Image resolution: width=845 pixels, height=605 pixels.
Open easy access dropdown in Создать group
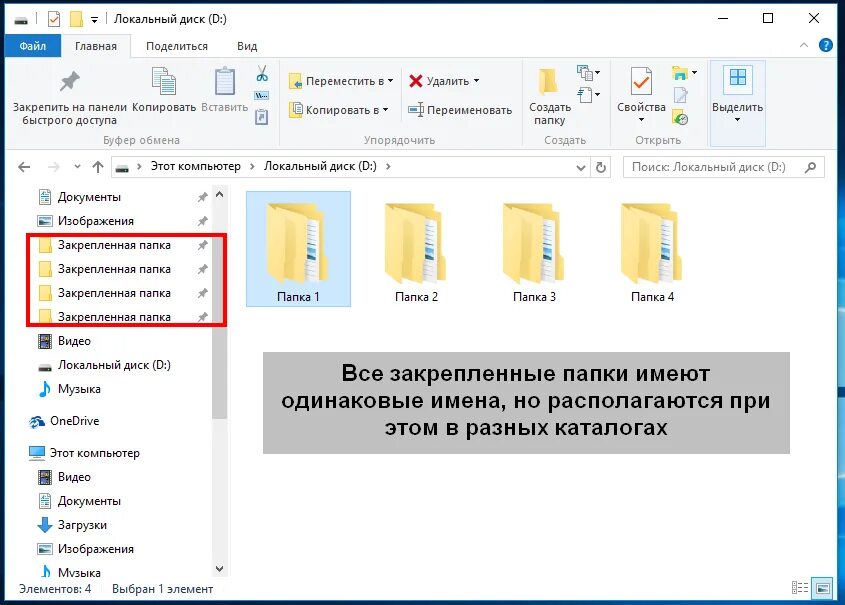[588, 95]
